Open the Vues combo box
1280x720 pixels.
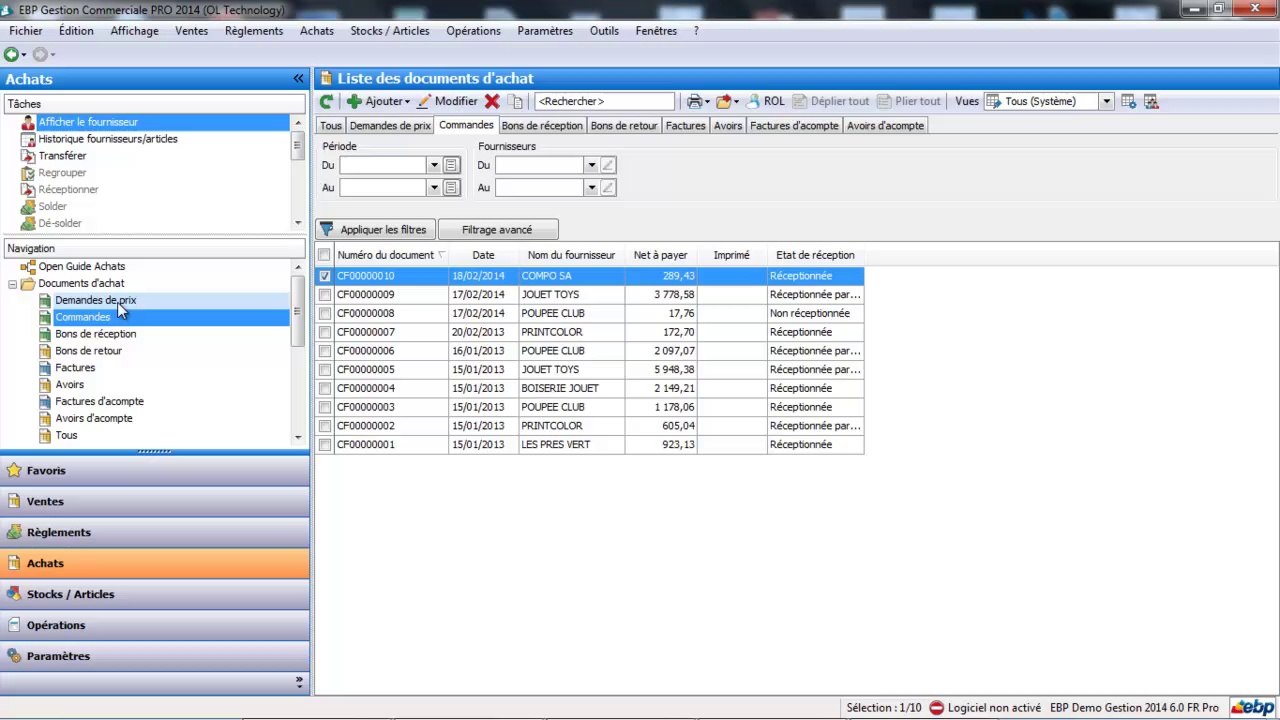click(1049, 101)
